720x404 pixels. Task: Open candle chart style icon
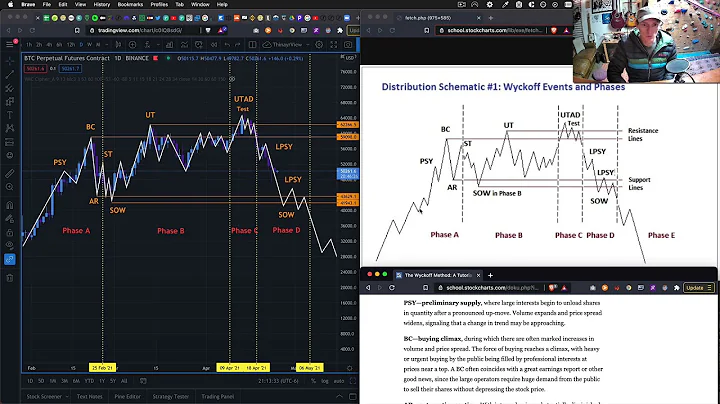coord(118,45)
